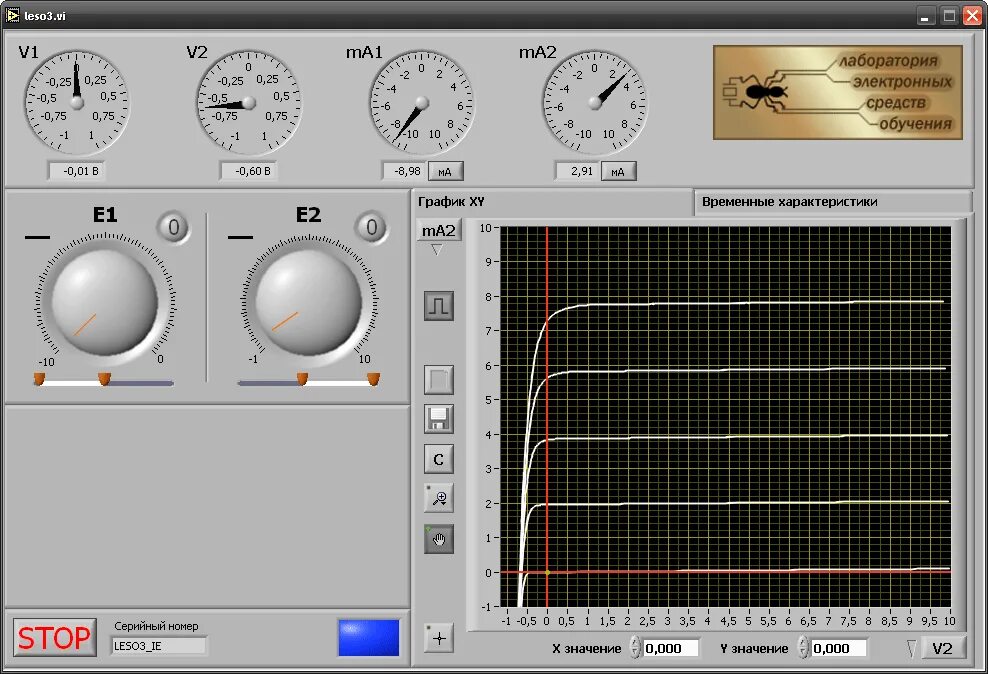Click the E2 rotary knob
This screenshot has height=674, width=988.
coord(309,302)
